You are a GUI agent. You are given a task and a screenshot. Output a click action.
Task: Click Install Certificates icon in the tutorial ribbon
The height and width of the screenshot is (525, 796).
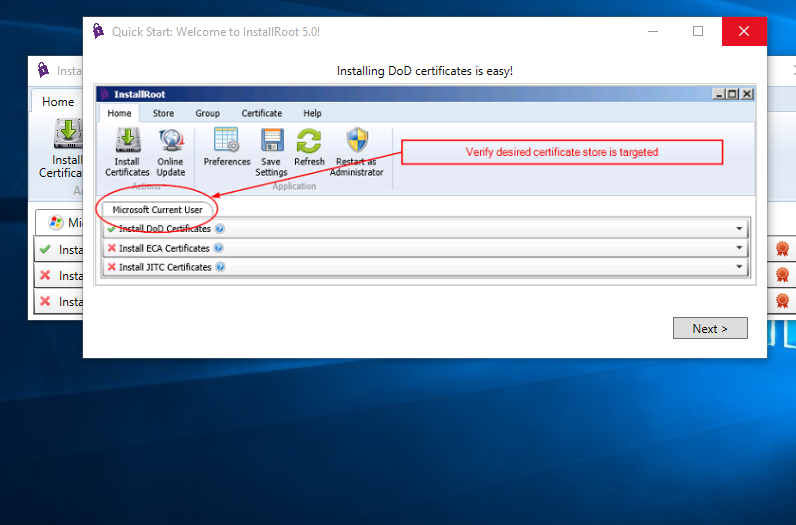(x=128, y=140)
